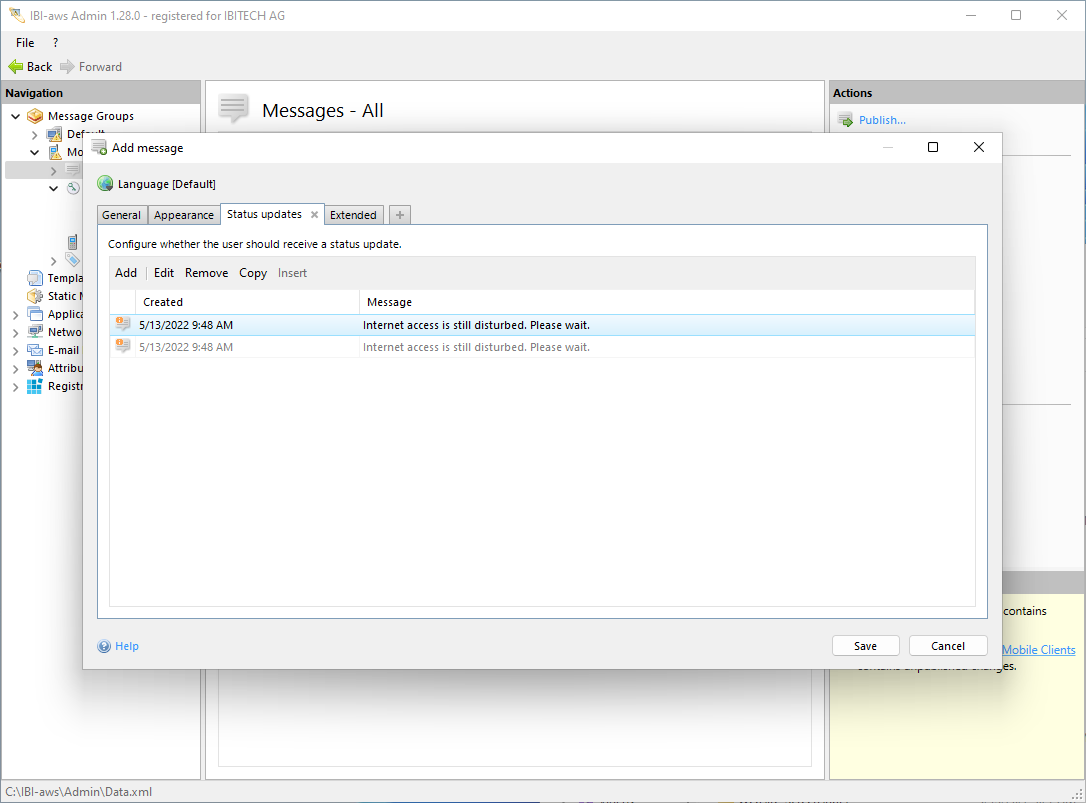Image resolution: width=1086 pixels, height=803 pixels.
Task: Click the blue Help question mark icon
Action: tap(104, 646)
